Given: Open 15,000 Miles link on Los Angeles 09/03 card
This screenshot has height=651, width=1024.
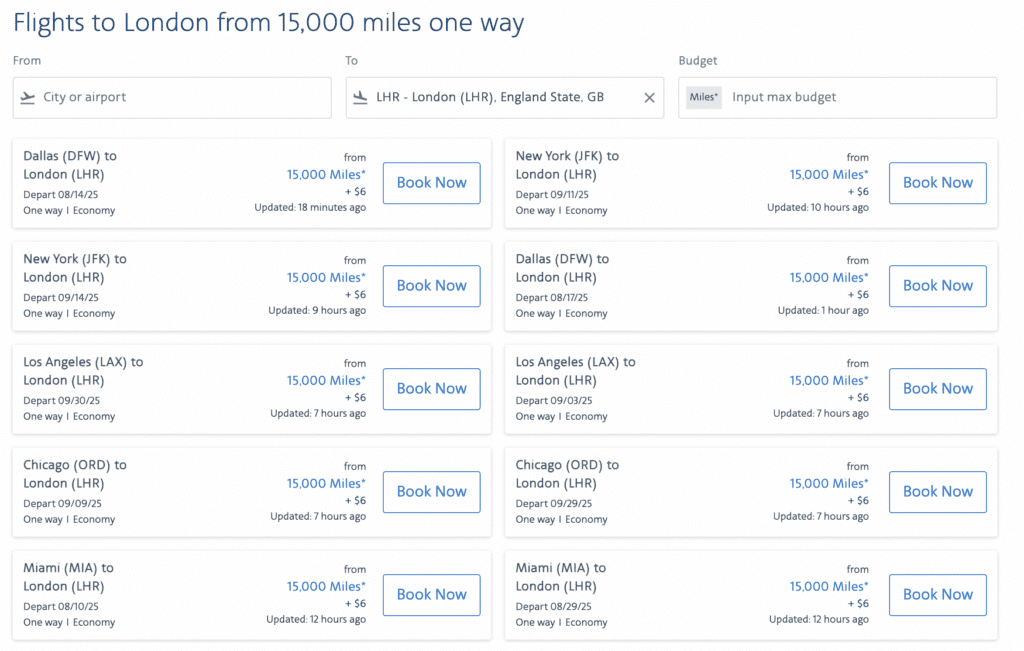Looking at the screenshot, I should point(832,380).
